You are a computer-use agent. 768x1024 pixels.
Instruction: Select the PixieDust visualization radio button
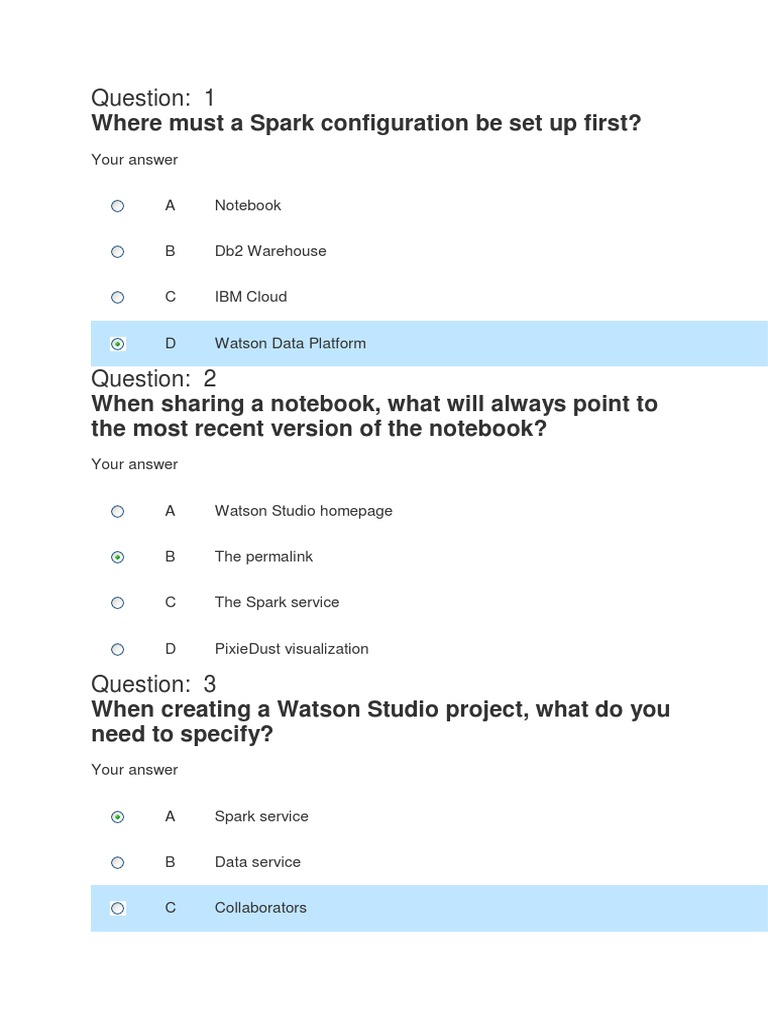tap(118, 649)
